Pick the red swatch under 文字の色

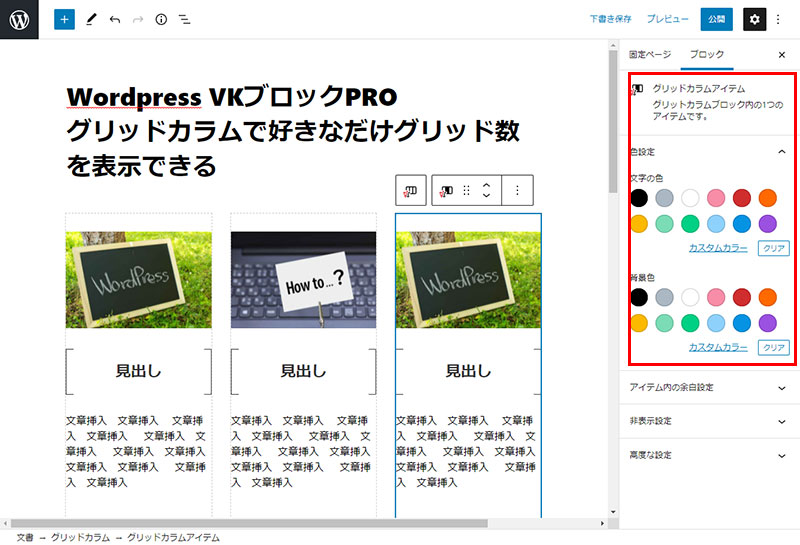(741, 198)
